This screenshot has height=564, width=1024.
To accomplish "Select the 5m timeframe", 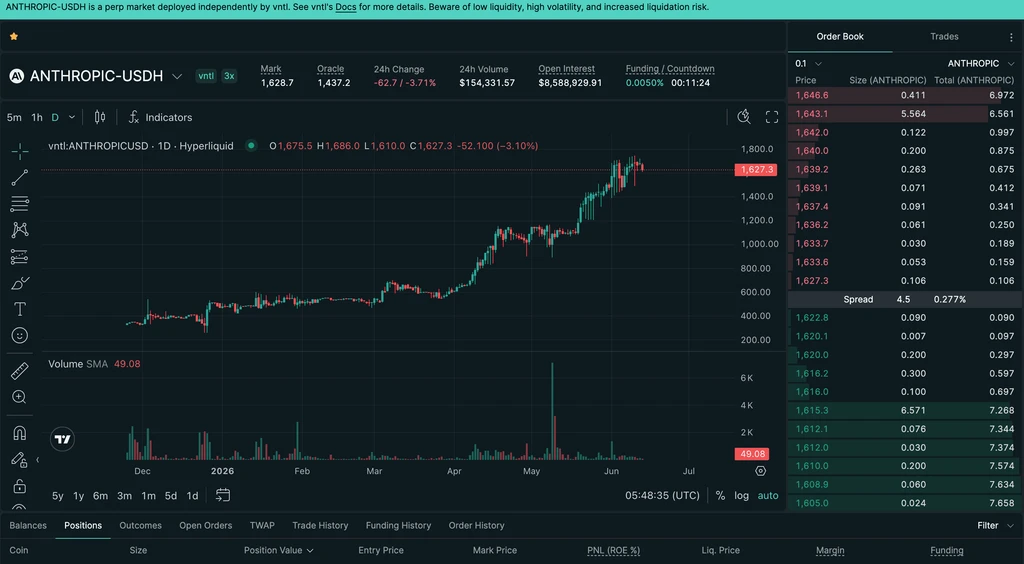I will click(14, 118).
